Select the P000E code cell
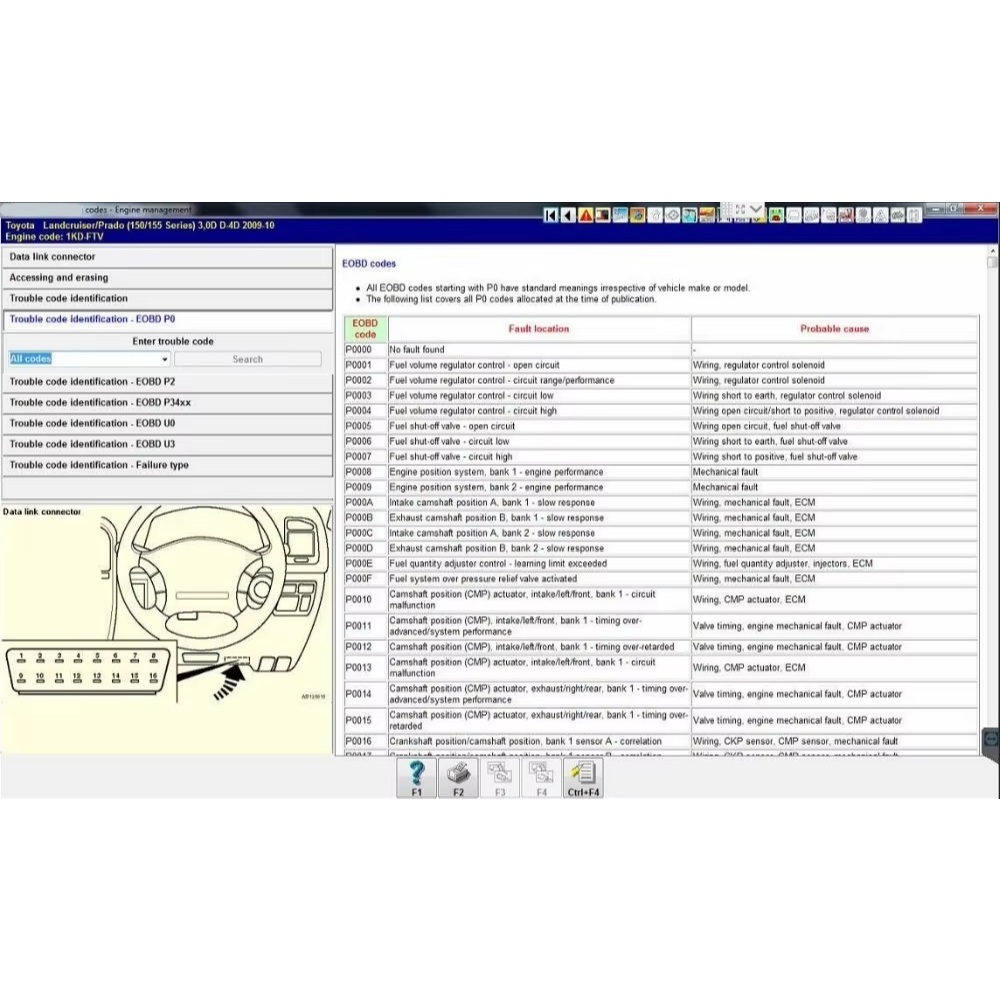 click(365, 564)
